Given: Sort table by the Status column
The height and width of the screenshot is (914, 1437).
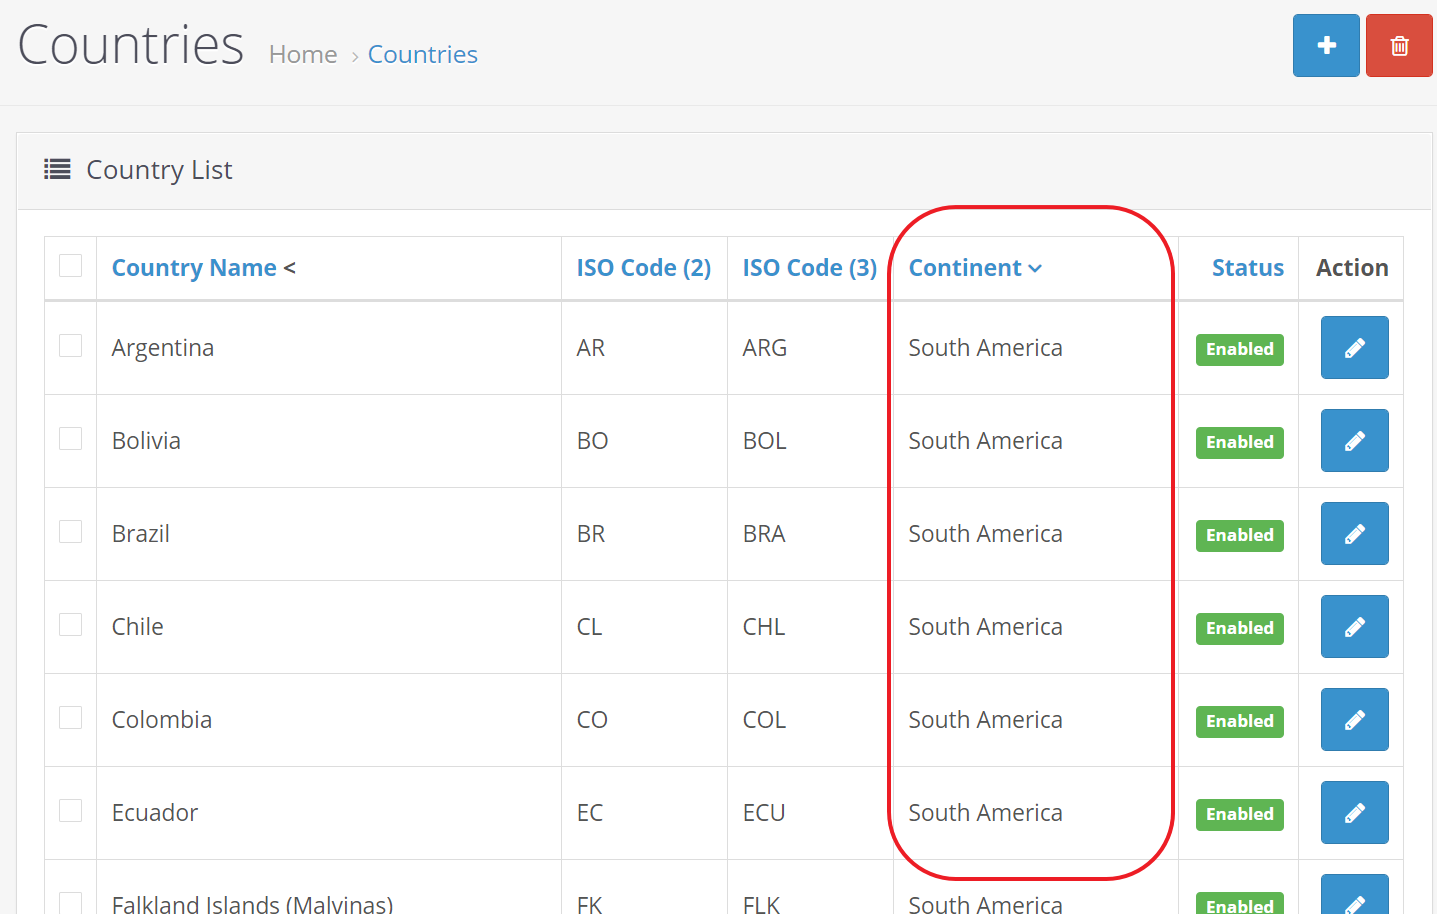Looking at the screenshot, I should click(1247, 268).
